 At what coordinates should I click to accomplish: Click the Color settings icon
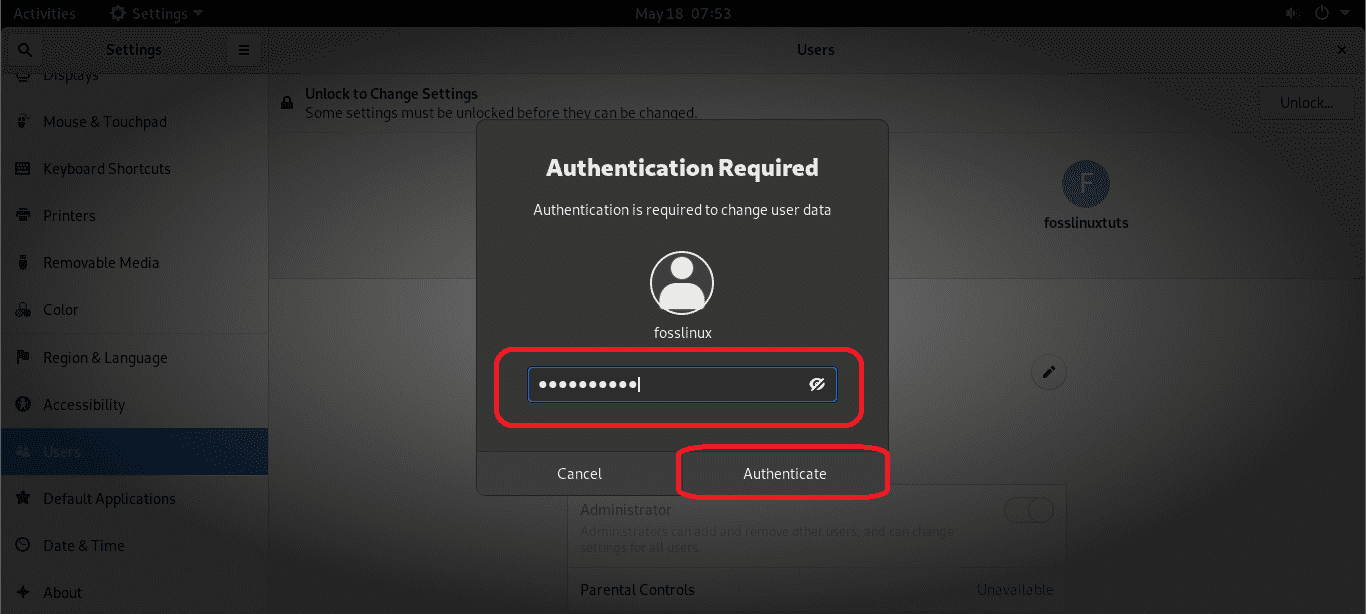22,309
